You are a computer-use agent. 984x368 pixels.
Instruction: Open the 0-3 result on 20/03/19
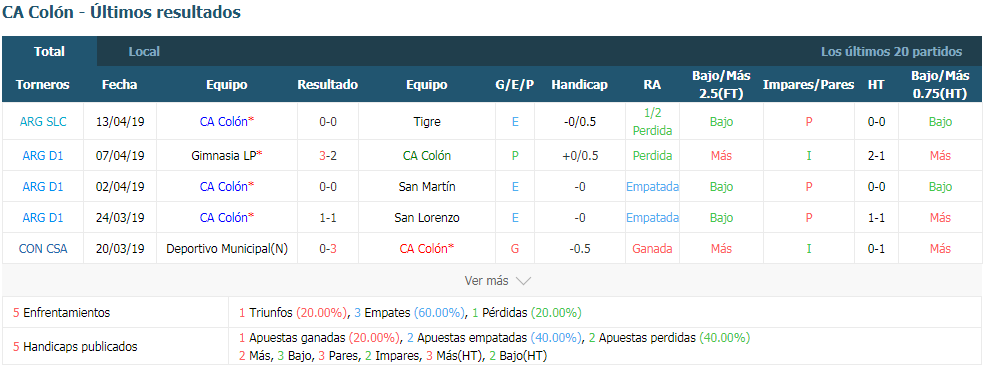coord(328,249)
